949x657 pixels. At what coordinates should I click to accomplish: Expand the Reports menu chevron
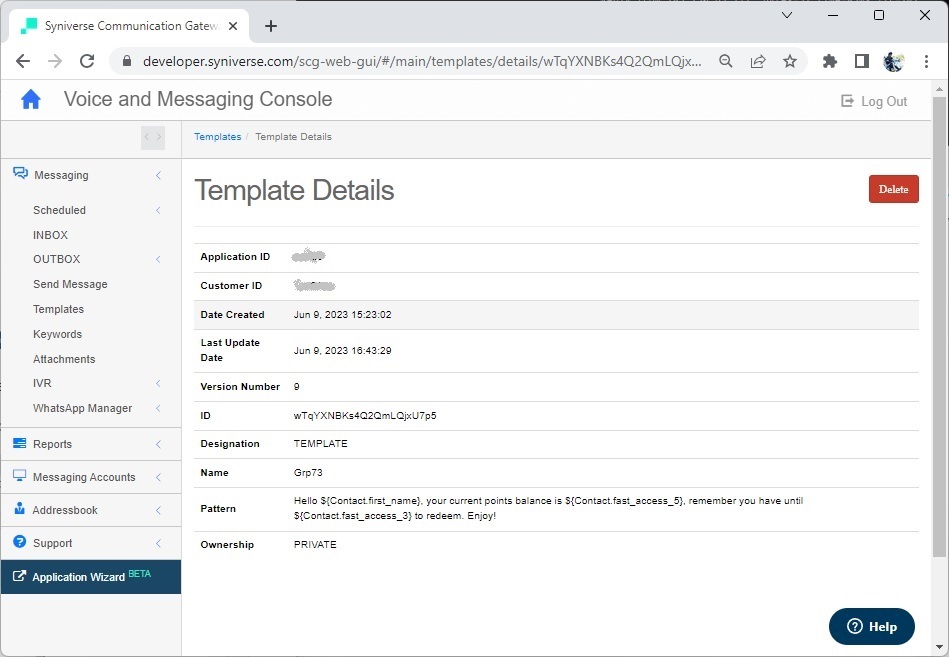pos(159,444)
